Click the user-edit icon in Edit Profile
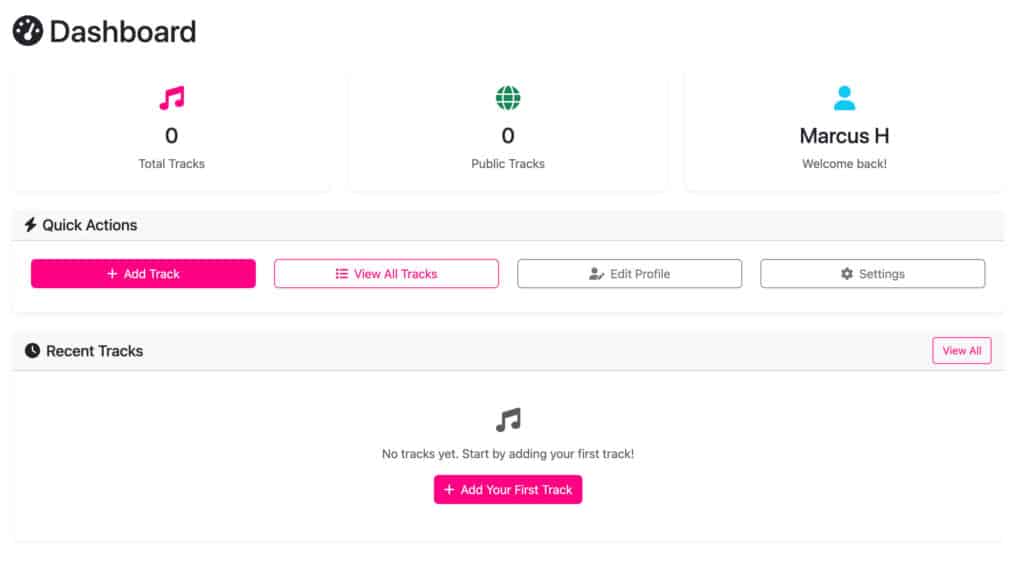This screenshot has height=571, width=1024. click(x=596, y=274)
